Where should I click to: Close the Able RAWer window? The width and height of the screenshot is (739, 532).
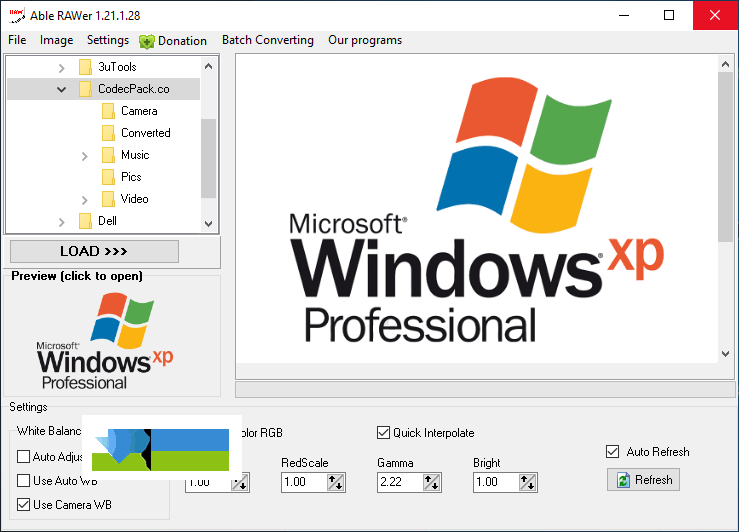715,16
